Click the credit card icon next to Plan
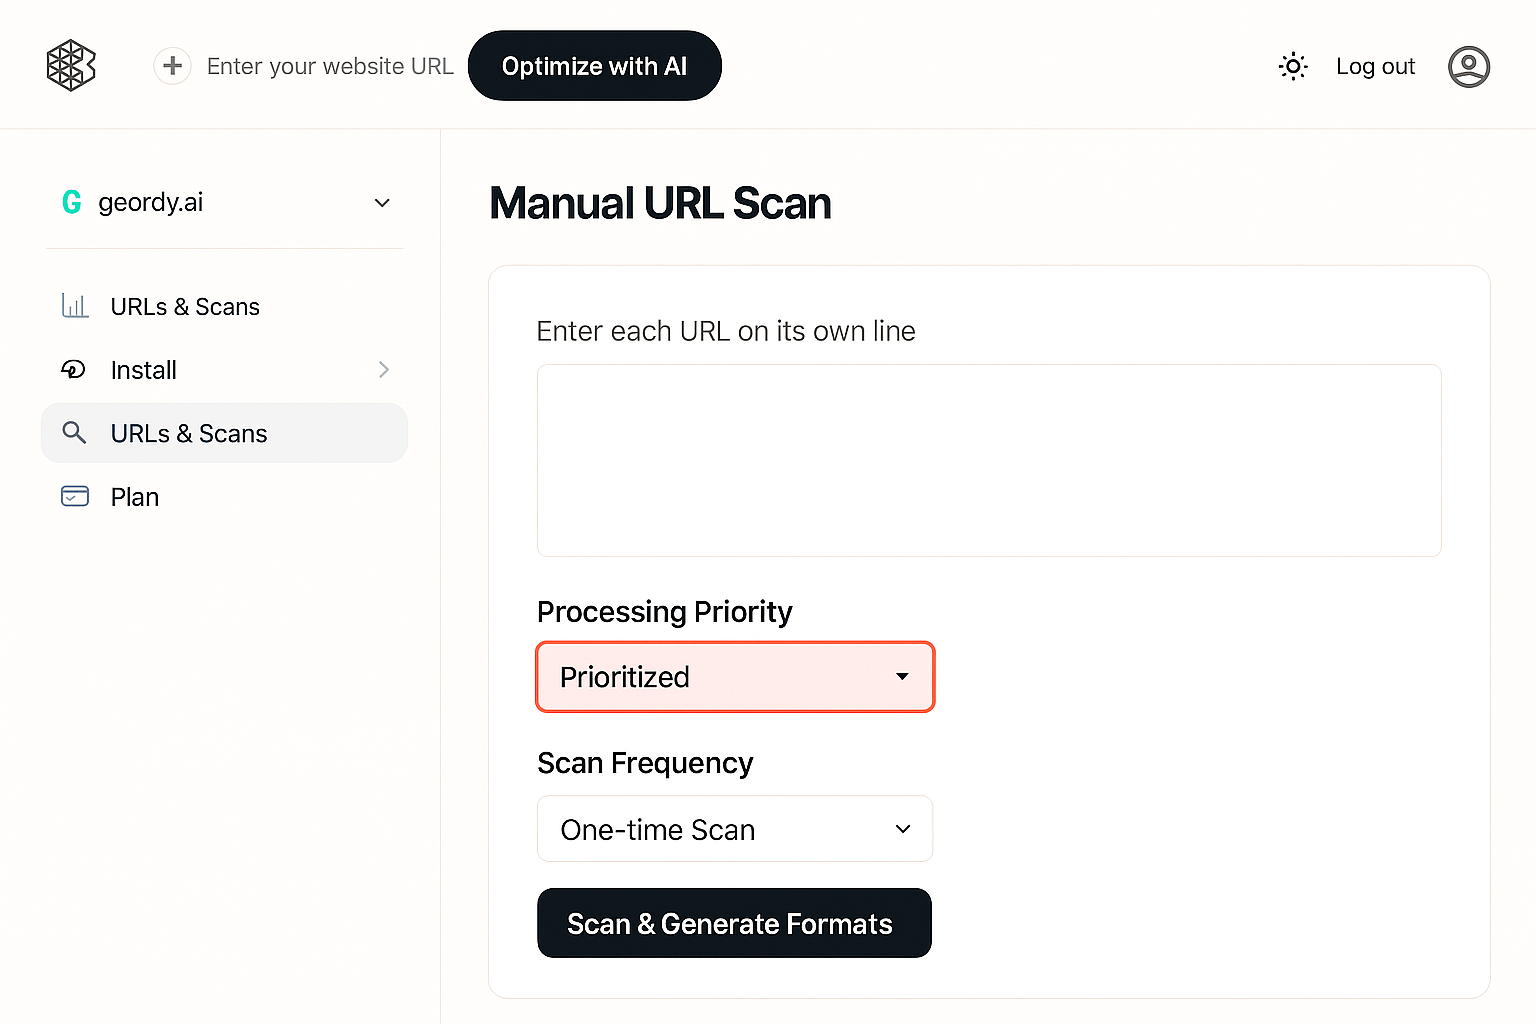 pos(74,496)
